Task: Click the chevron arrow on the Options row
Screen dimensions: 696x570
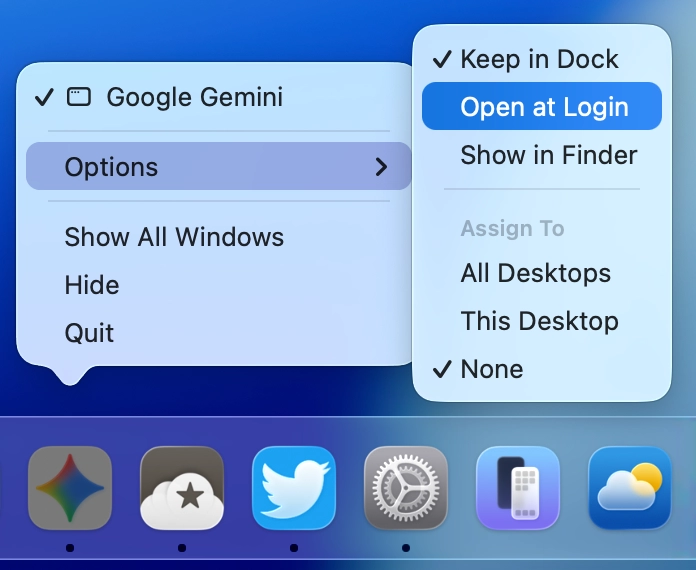Action: click(381, 167)
